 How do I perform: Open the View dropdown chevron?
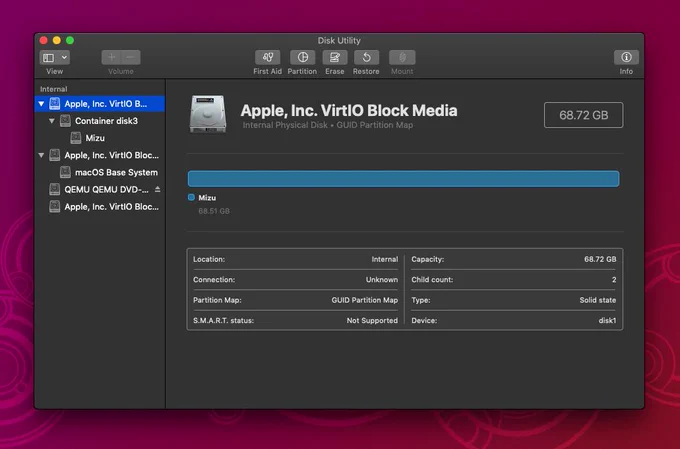(64, 58)
